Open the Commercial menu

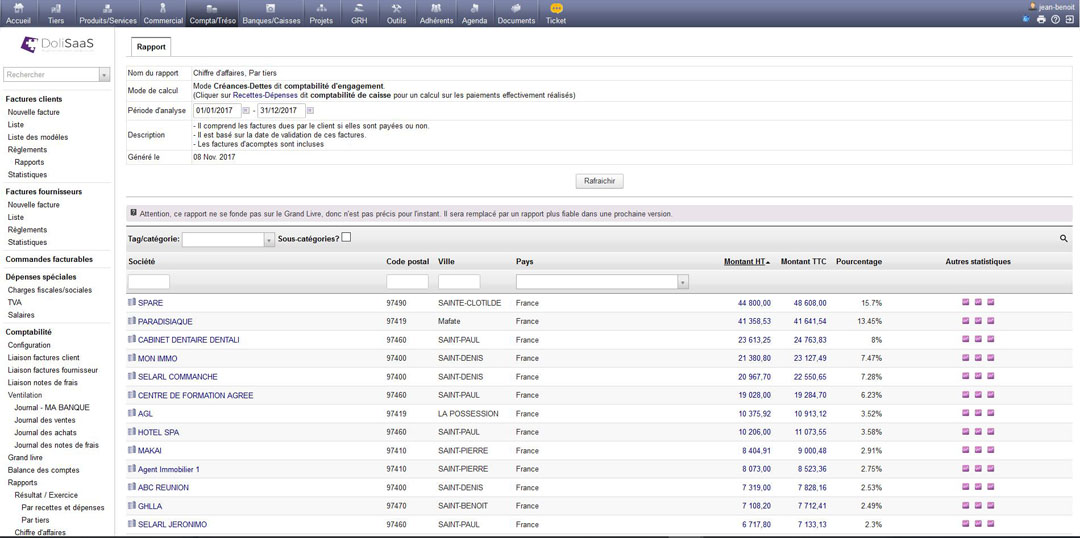tap(163, 14)
